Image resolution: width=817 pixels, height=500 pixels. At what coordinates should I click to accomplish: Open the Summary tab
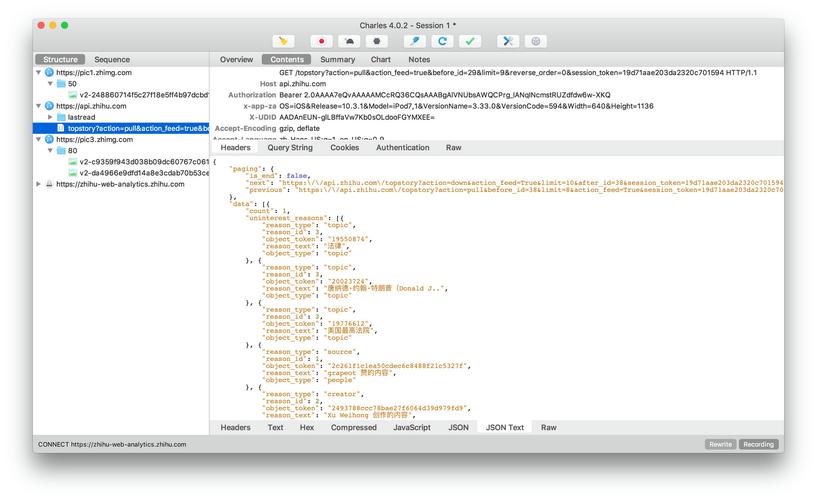pyautogui.click(x=337, y=60)
